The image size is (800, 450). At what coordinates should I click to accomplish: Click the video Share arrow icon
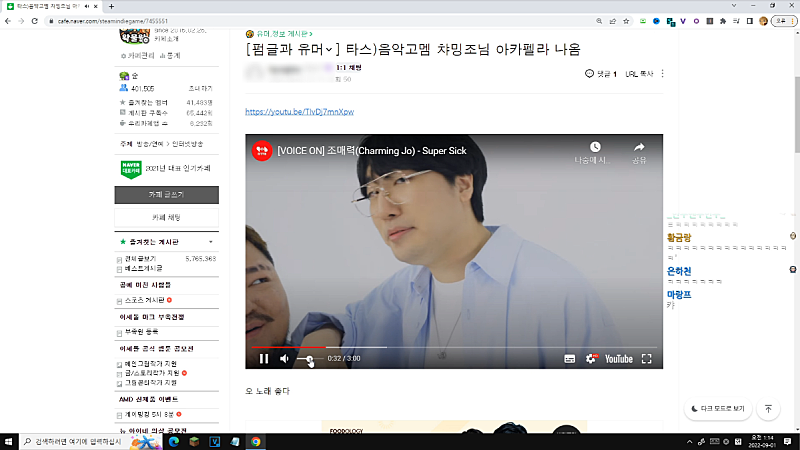pos(639,147)
